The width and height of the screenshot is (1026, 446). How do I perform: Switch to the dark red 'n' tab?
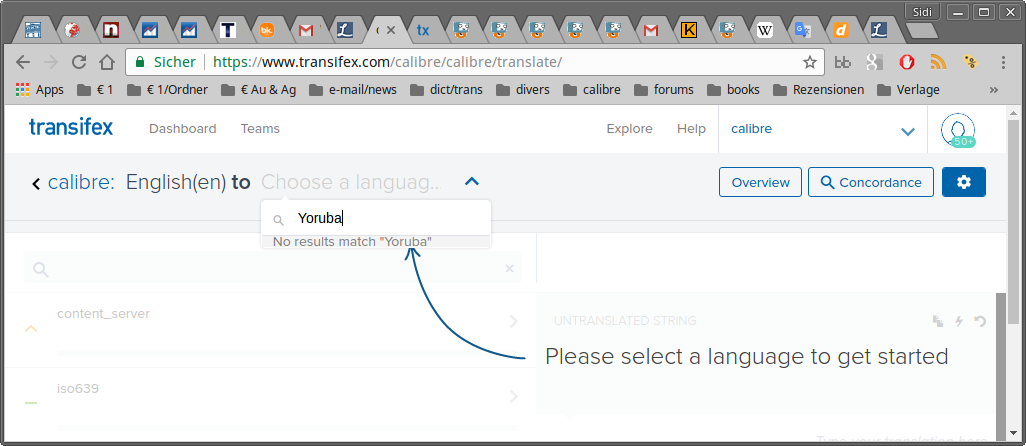pos(111,30)
